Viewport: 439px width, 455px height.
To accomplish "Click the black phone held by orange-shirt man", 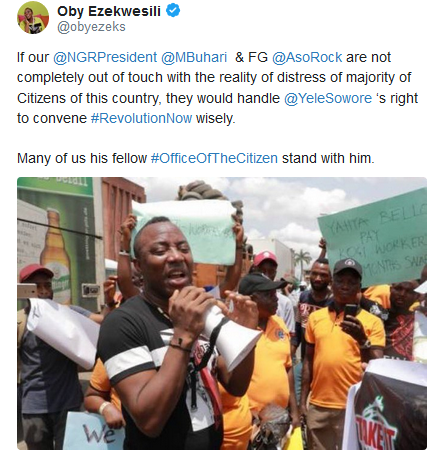I will [x=350, y=312].
